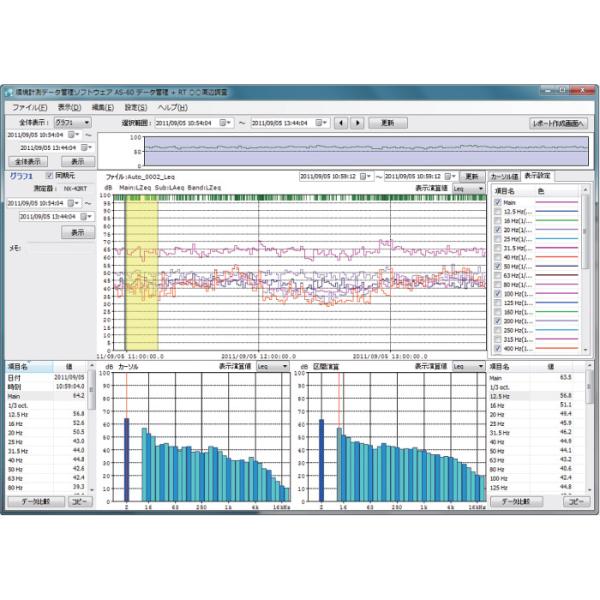The image size is (600, 600).
Task: Uncheck the 100 Hz series checkbox
Action: (x=497, y=294)
